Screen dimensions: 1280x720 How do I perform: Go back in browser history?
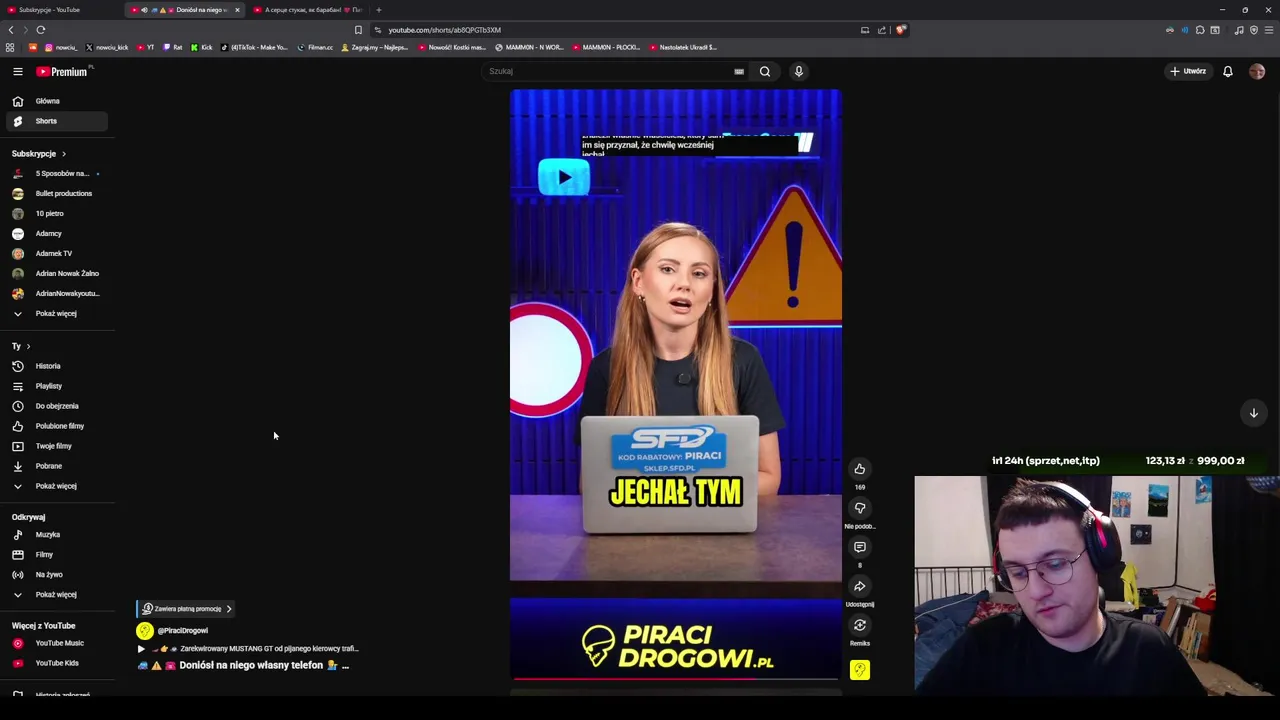(11, 30)
